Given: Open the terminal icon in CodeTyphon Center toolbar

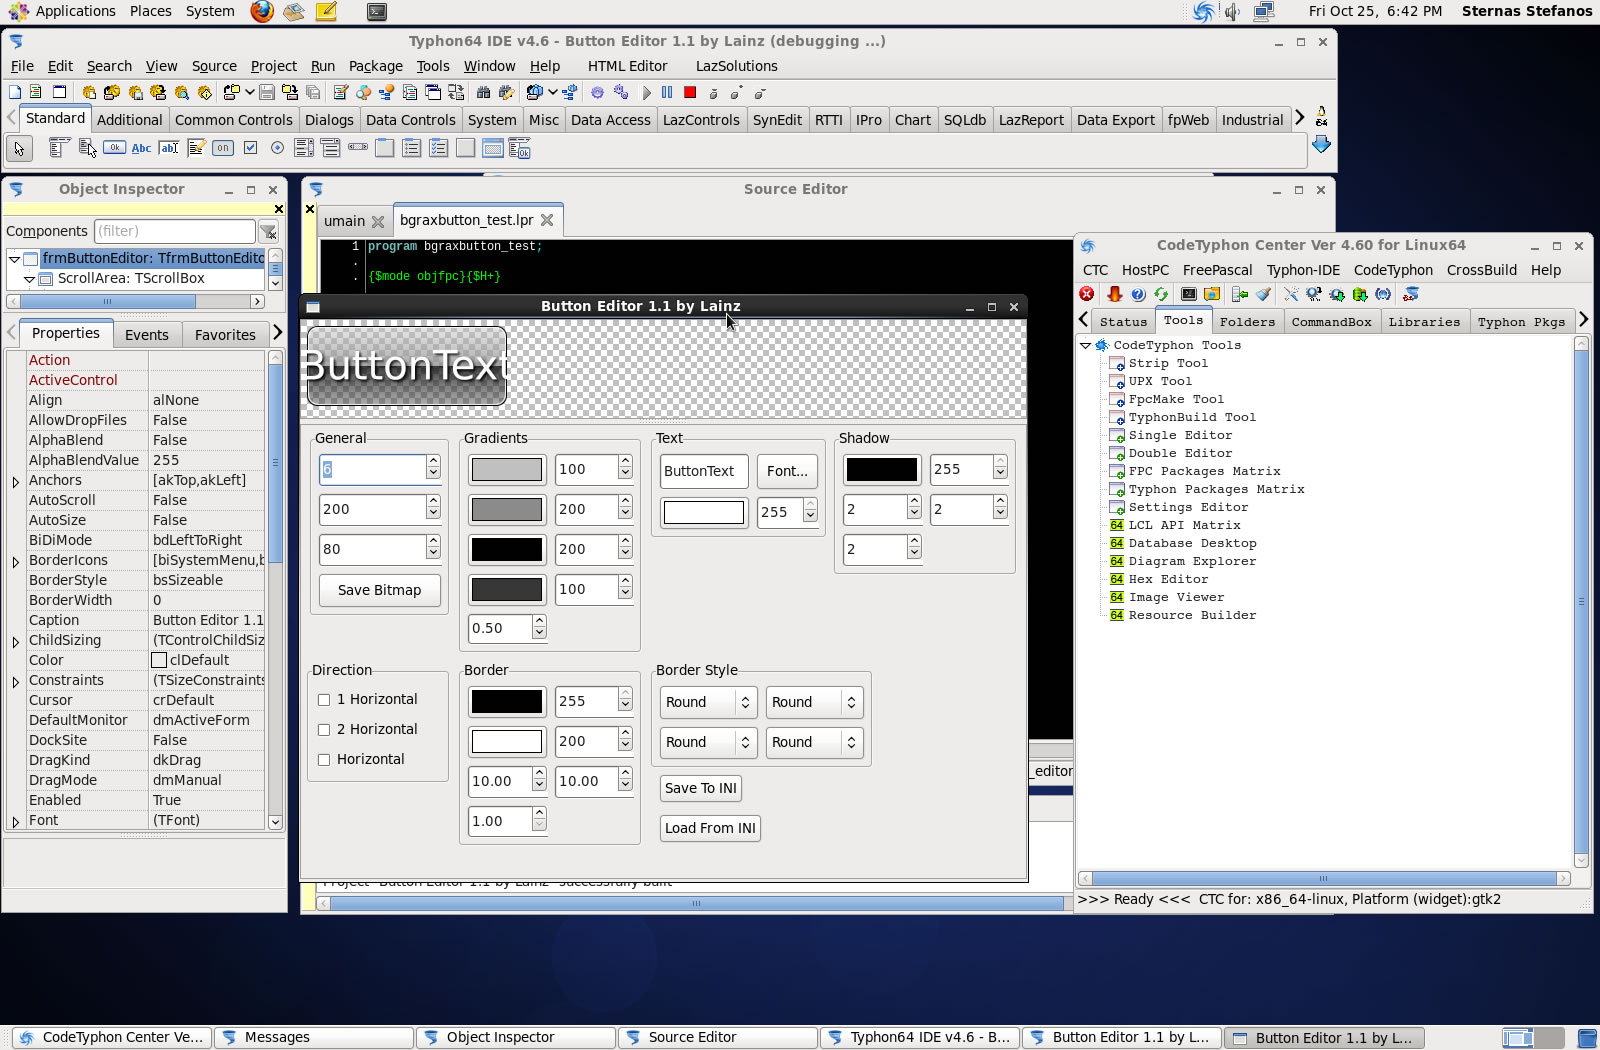Looking at the screenshot, I should (1188, 294).
